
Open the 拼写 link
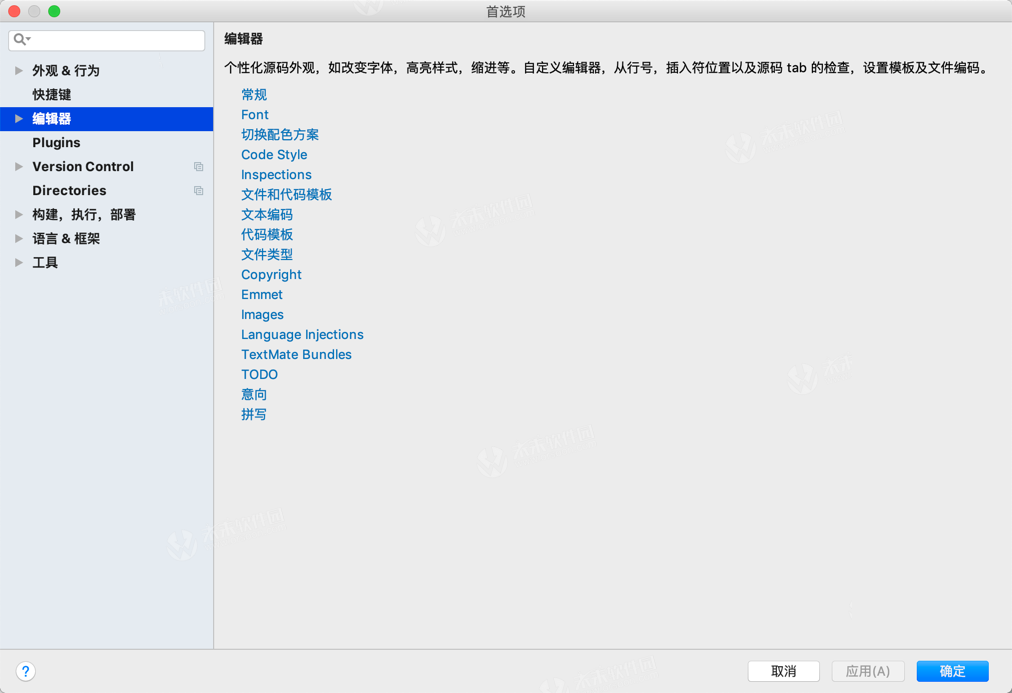(254, 415)
